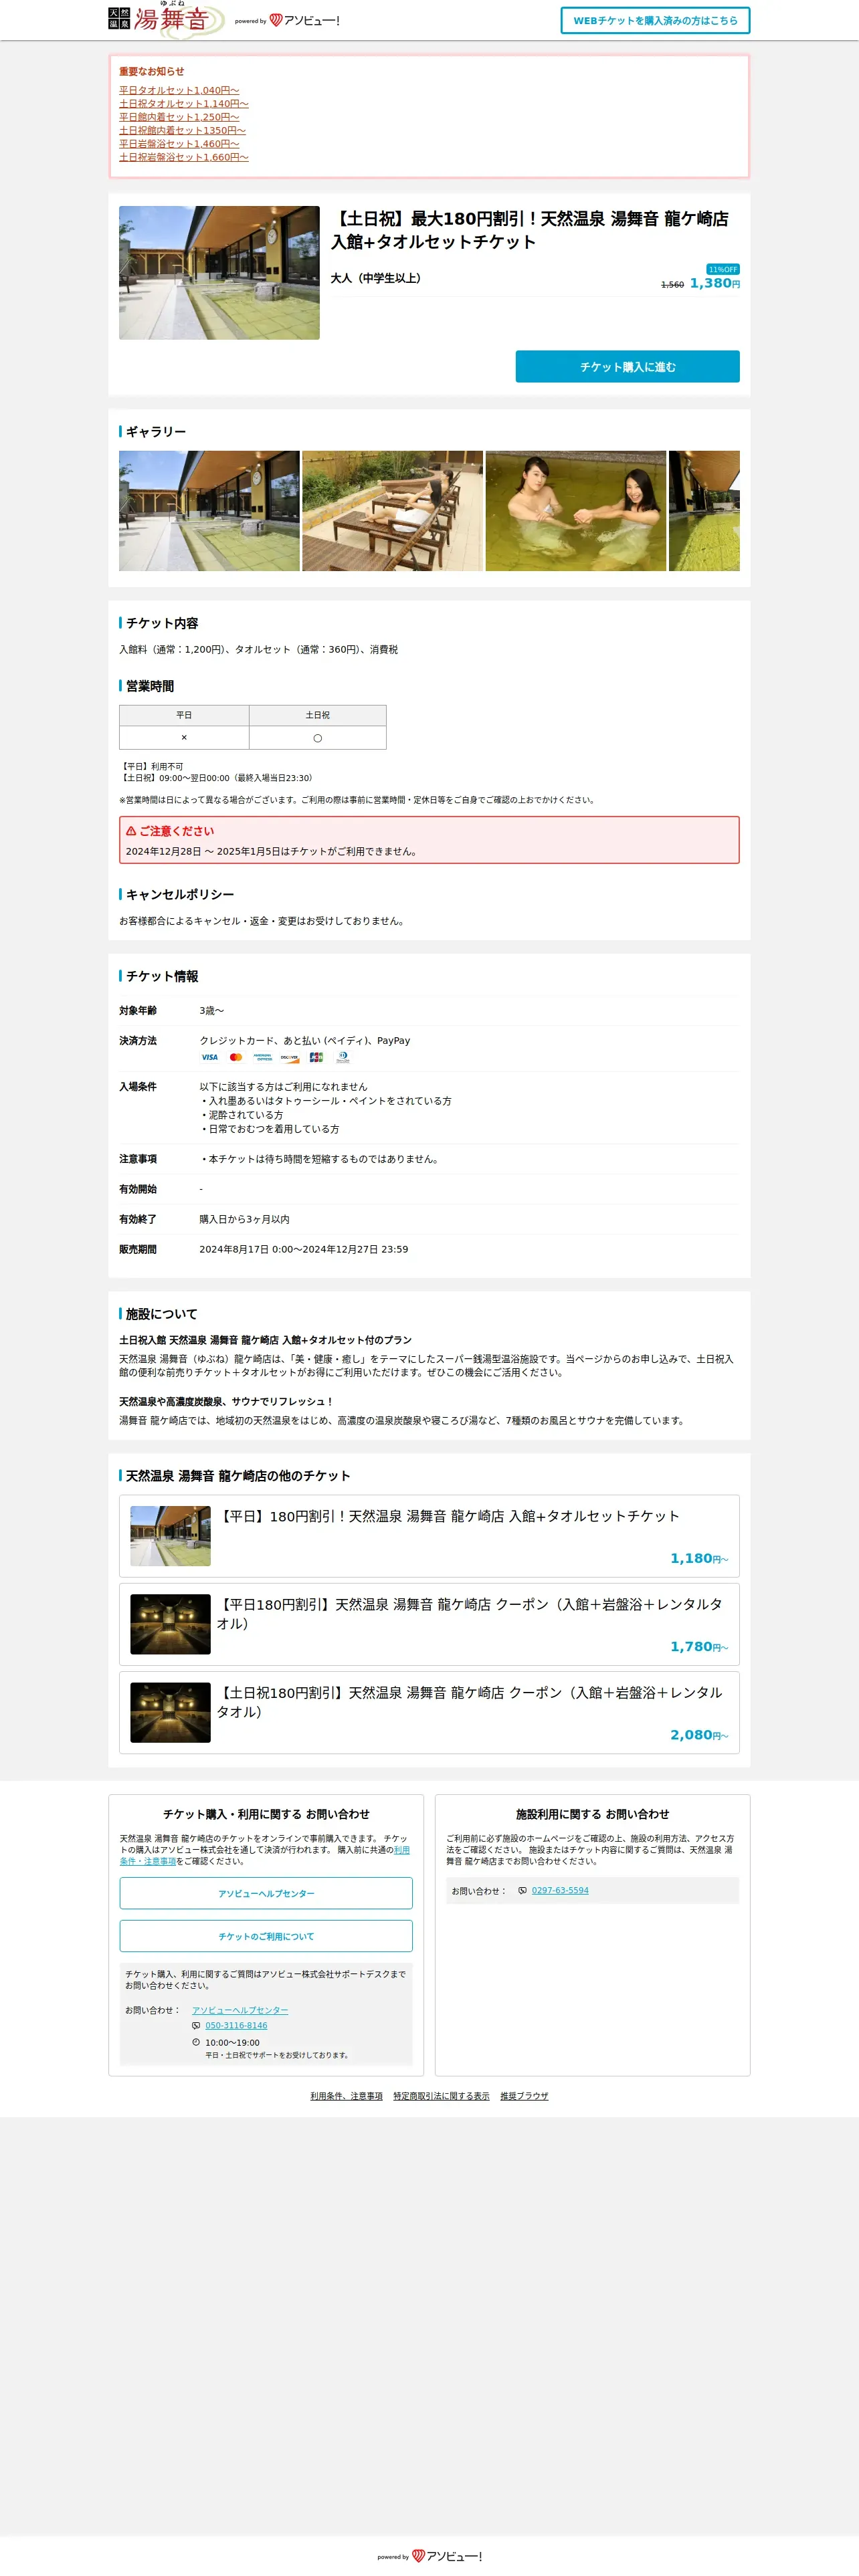
Task: Click the American Express payment icon
Action: pos(263,1057)
